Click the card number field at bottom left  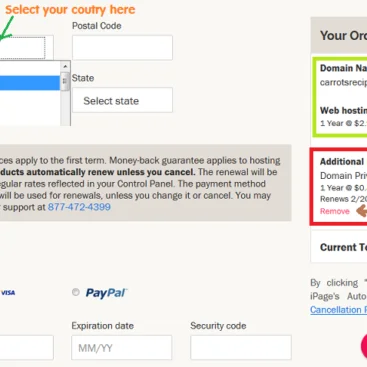(x=27, y=348)
